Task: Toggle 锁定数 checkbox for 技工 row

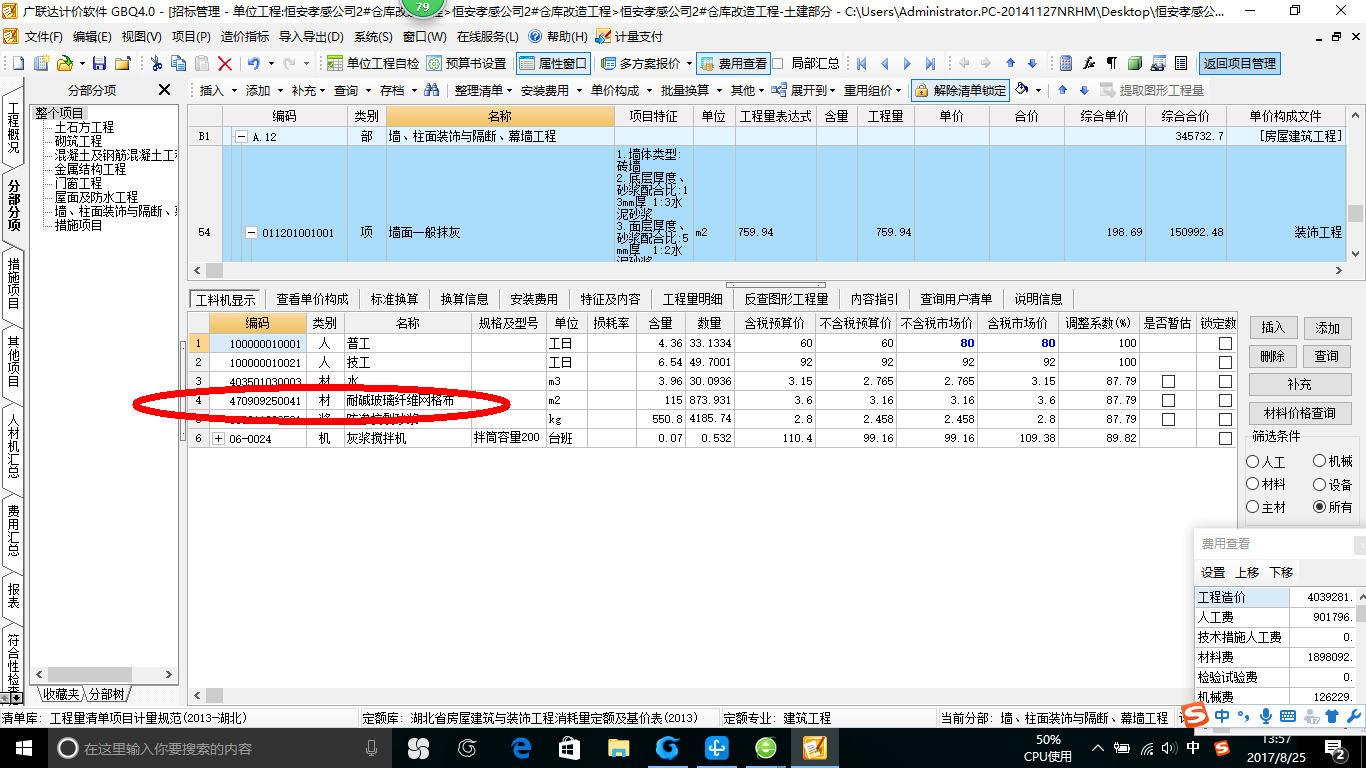Action: pos(1225,362)
